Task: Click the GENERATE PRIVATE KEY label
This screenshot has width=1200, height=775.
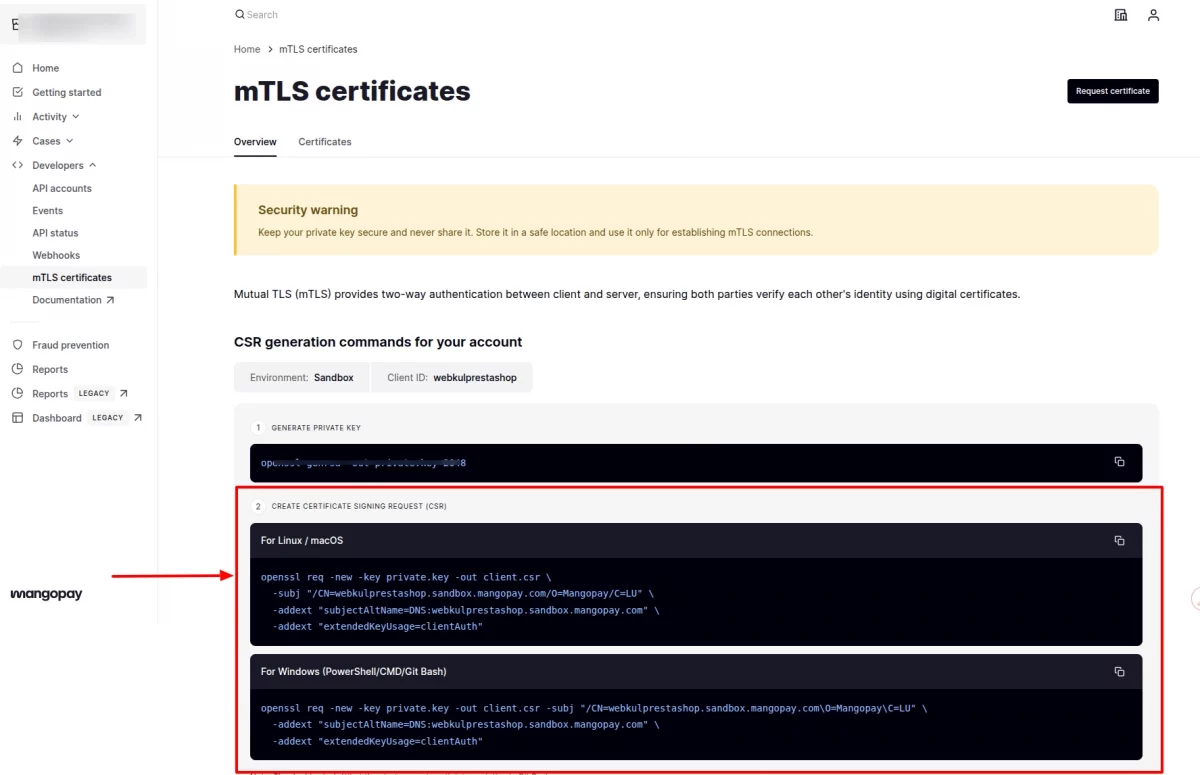Action: (316, 428)
